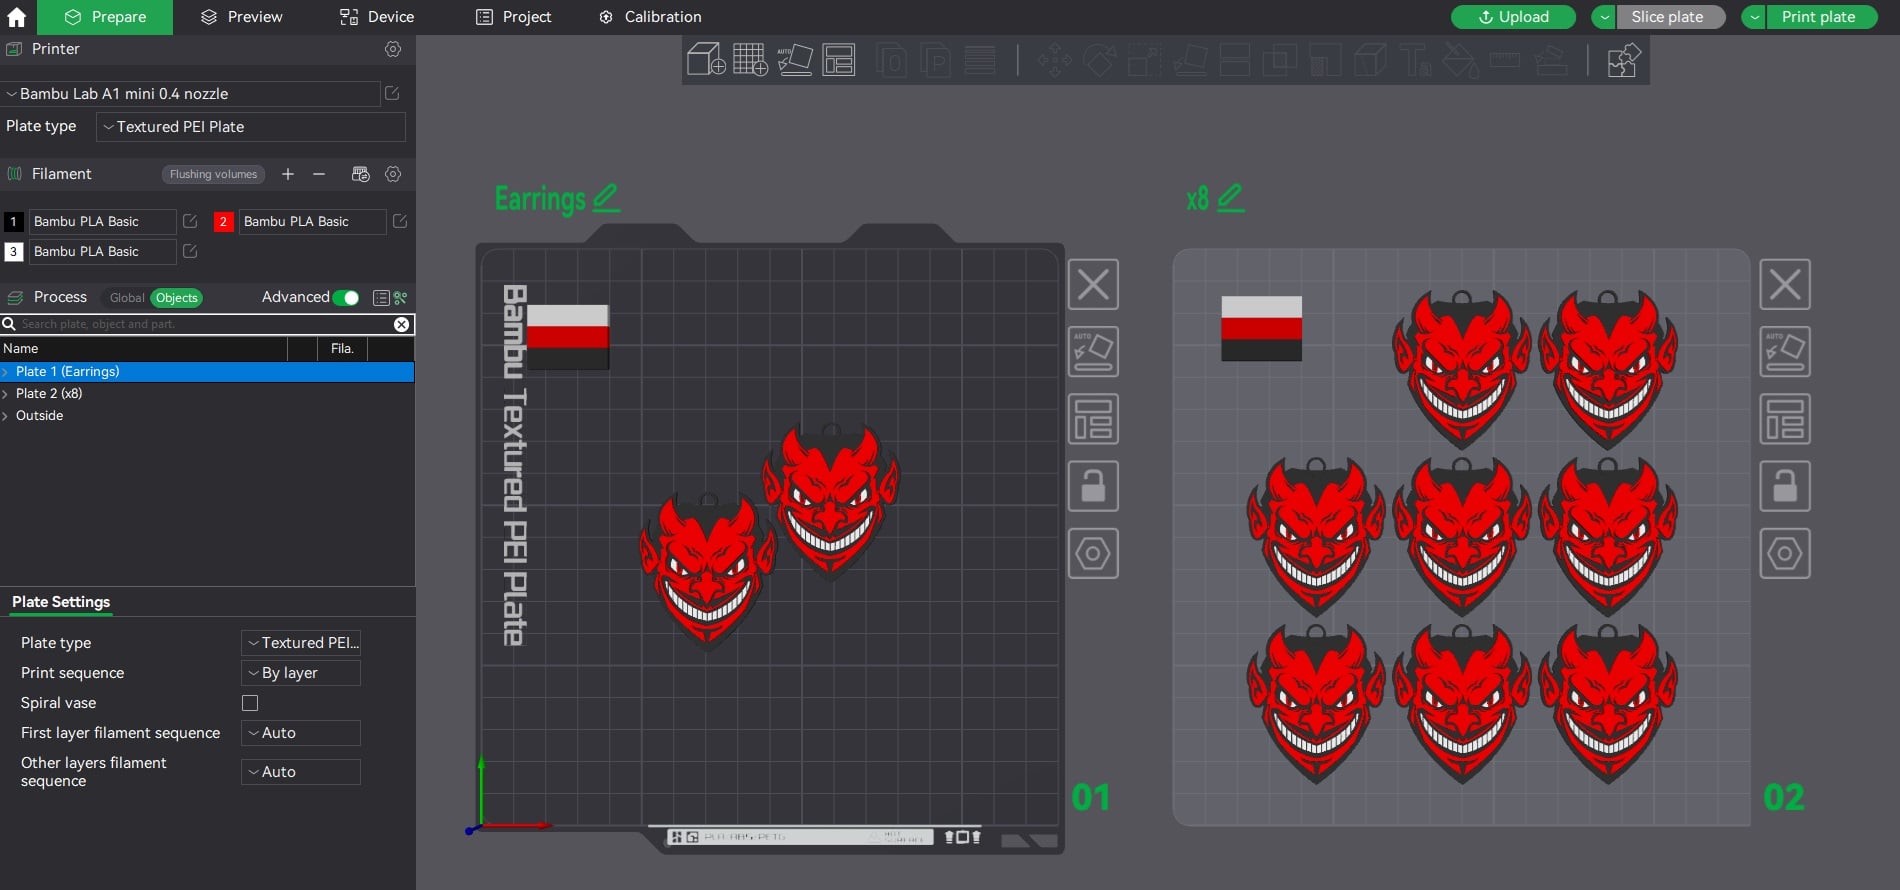Edit filament 3 preset icon
The image size is (1900, 890).
point(190,251)
